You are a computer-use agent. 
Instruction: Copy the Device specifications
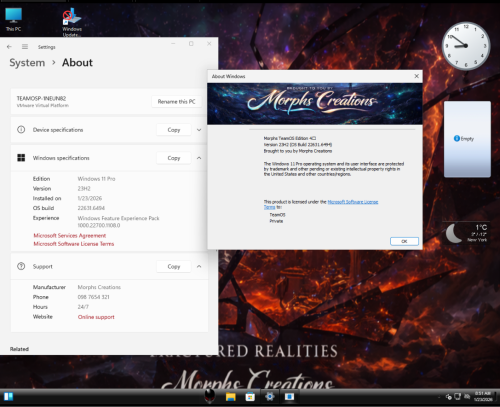point(174,130)
